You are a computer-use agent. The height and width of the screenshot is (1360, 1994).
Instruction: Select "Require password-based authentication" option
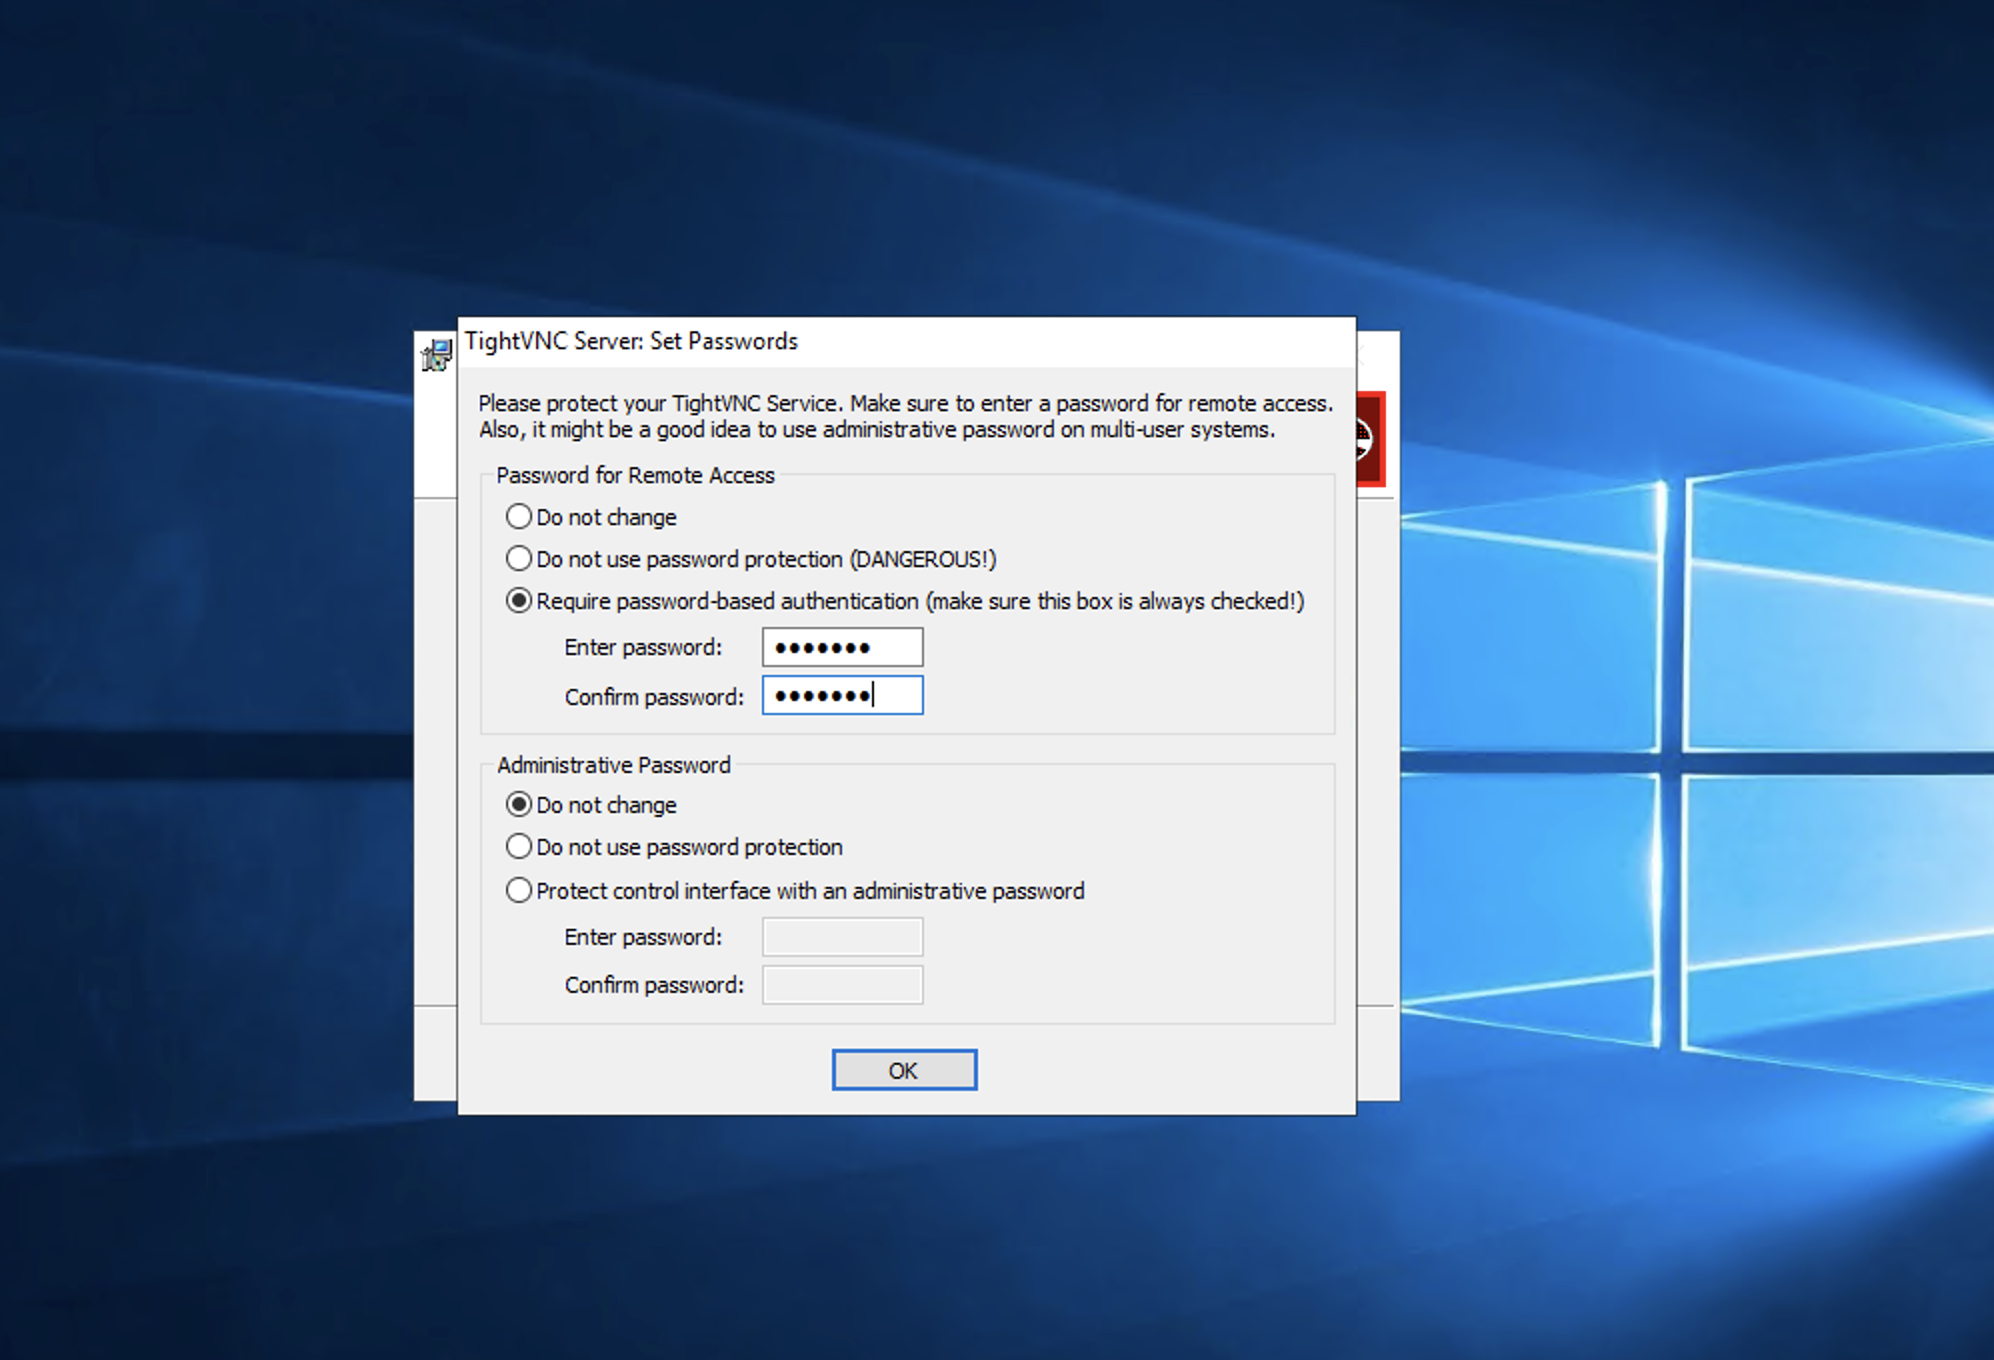pos(519,601)
